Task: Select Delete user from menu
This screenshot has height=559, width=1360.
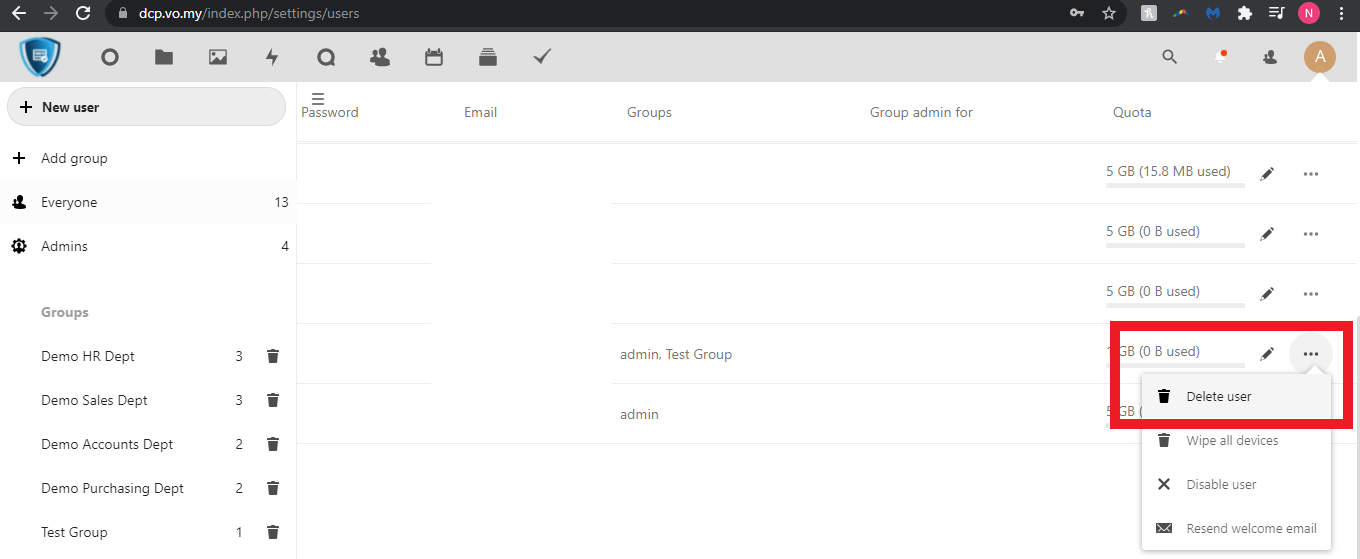Action: point(1218,397)
